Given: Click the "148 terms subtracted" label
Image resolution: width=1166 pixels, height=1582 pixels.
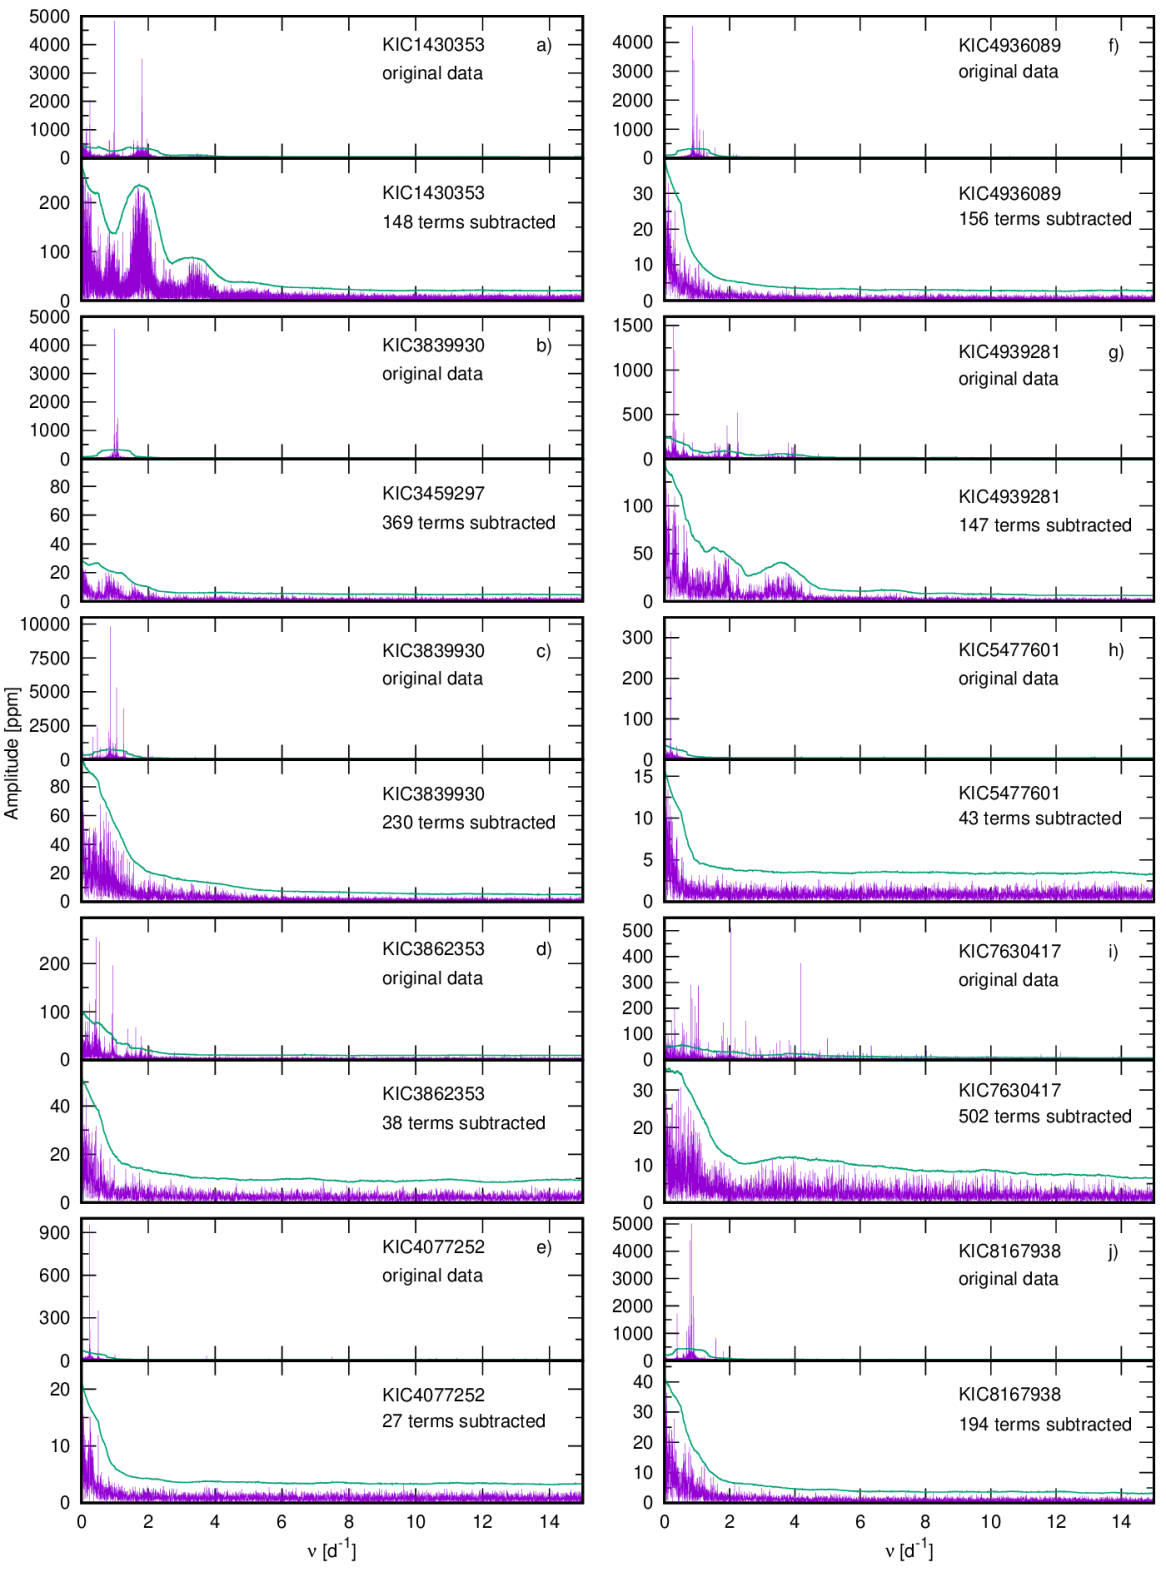Looking at the screenshot, I should coord(468,222).
